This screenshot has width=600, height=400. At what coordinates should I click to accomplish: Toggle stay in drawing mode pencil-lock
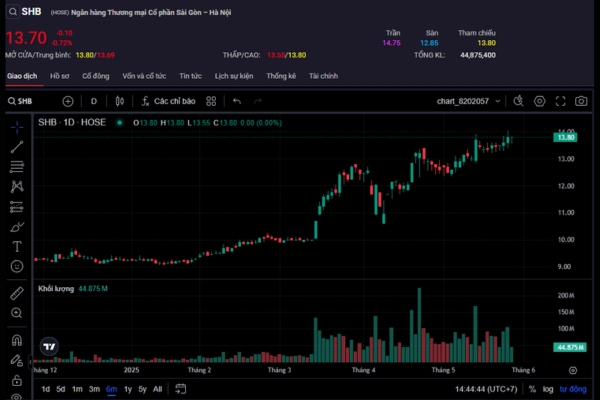click(17, 360)
